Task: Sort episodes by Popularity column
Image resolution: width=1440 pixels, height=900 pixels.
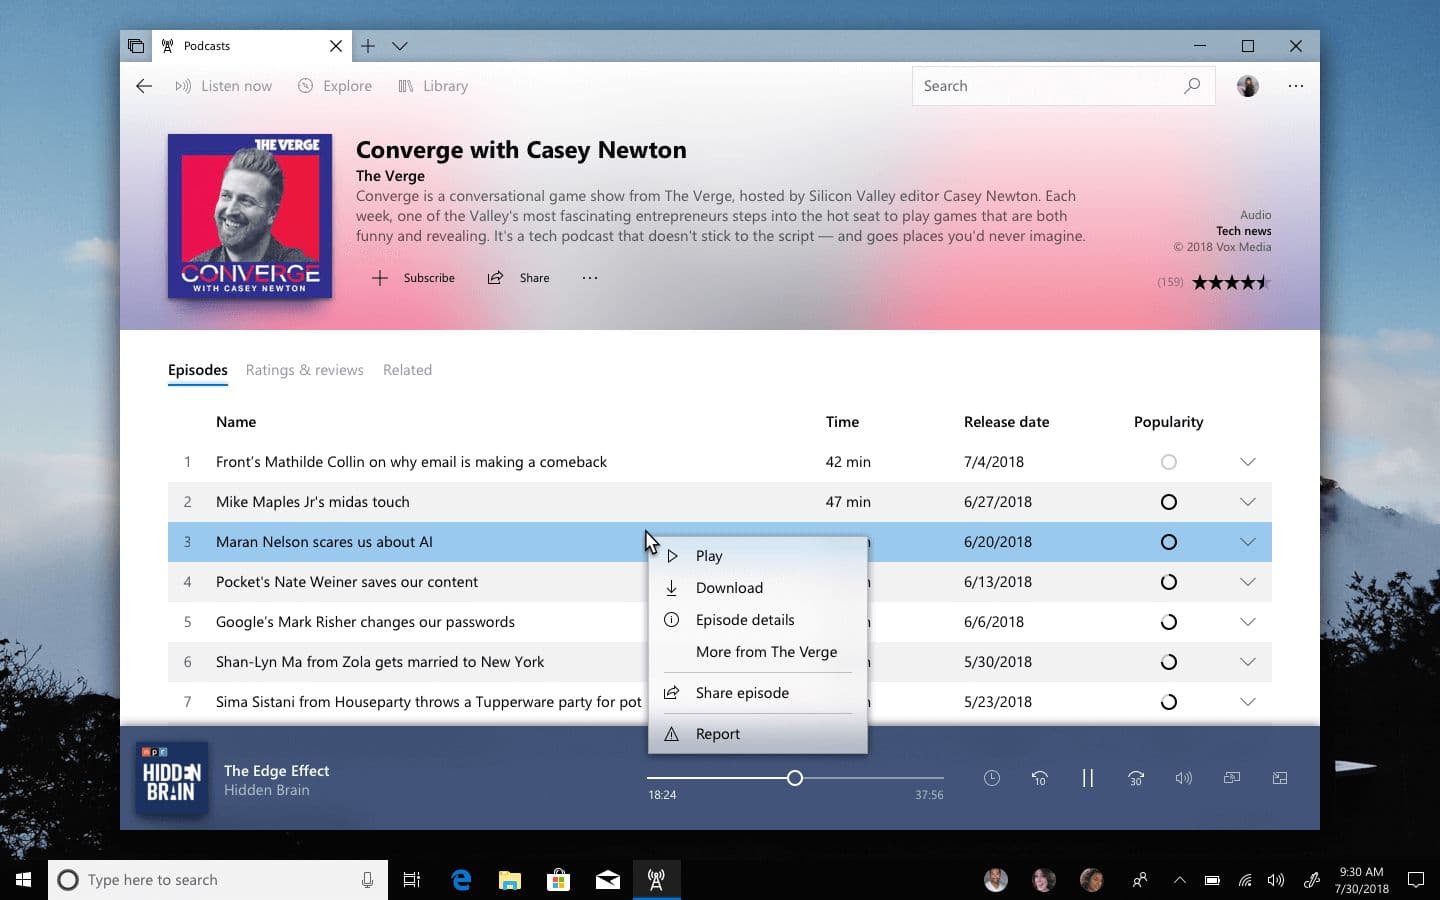Action: [x=1169, y=422]
